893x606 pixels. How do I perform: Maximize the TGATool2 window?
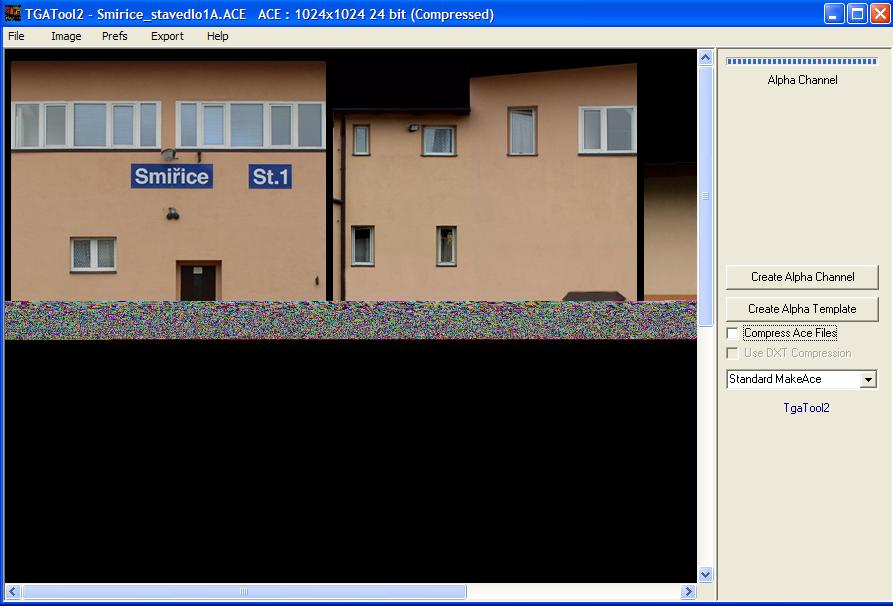point(857,14)
